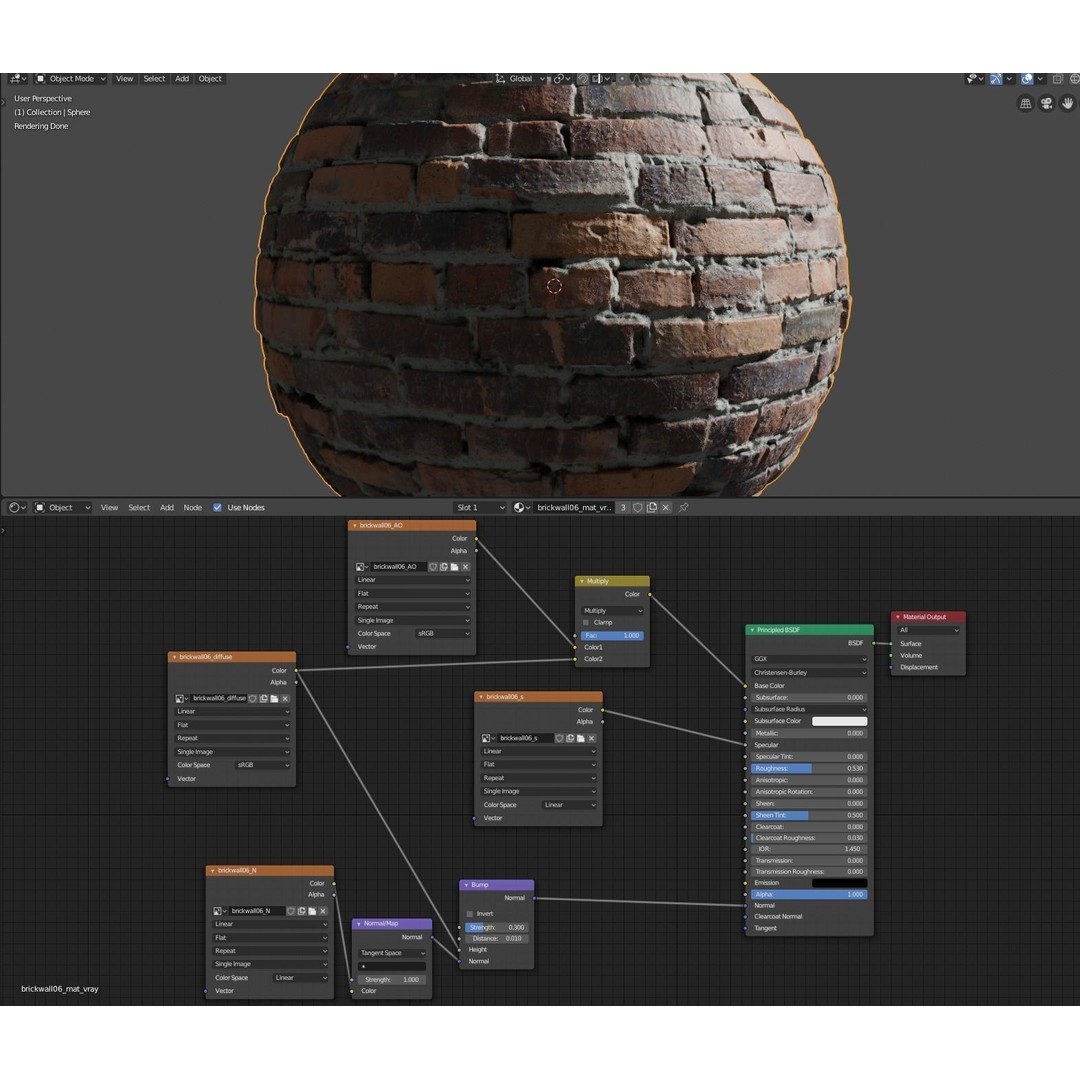1080x1080 pixels.
Task: Toggle fake user shield on brickwall06_s image
Action: point(559,738)
